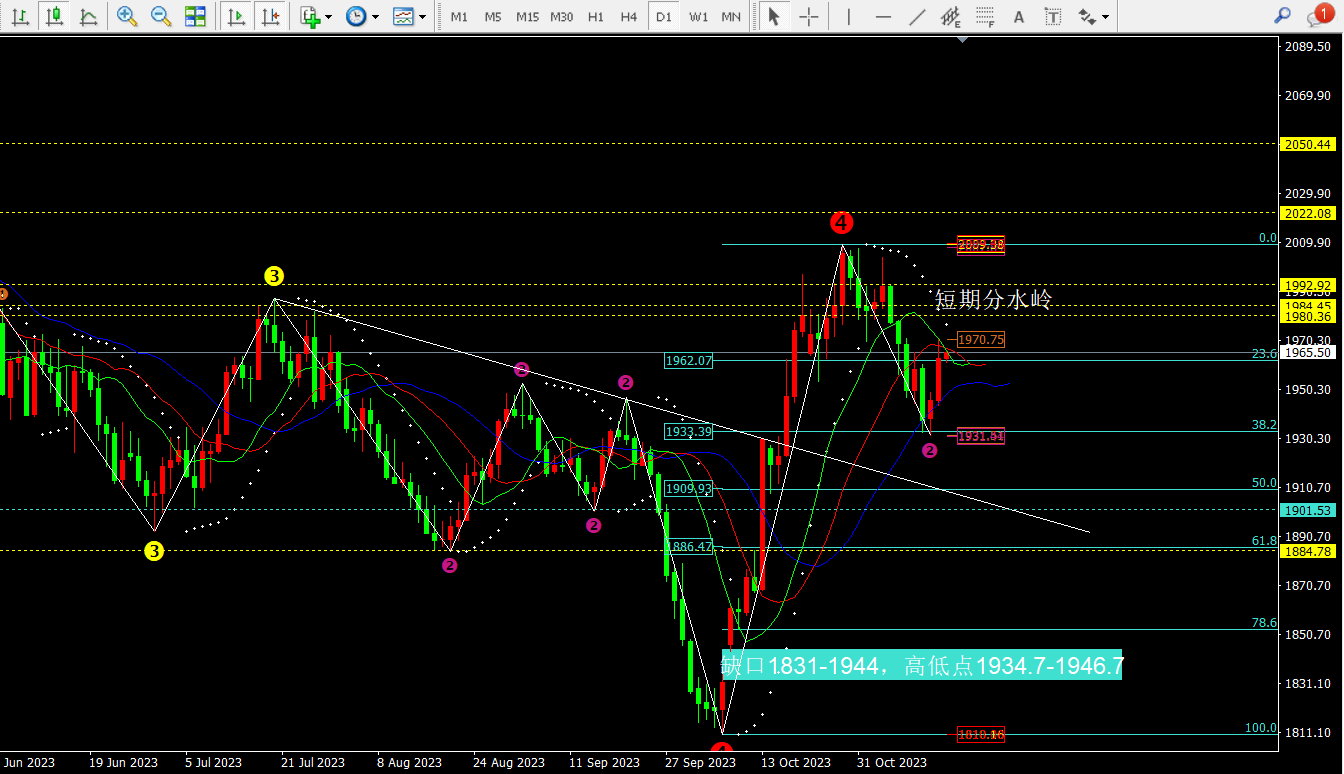Switch to M5 timeframe
The height and width of the screenshot is (774, 1344).
493,17
